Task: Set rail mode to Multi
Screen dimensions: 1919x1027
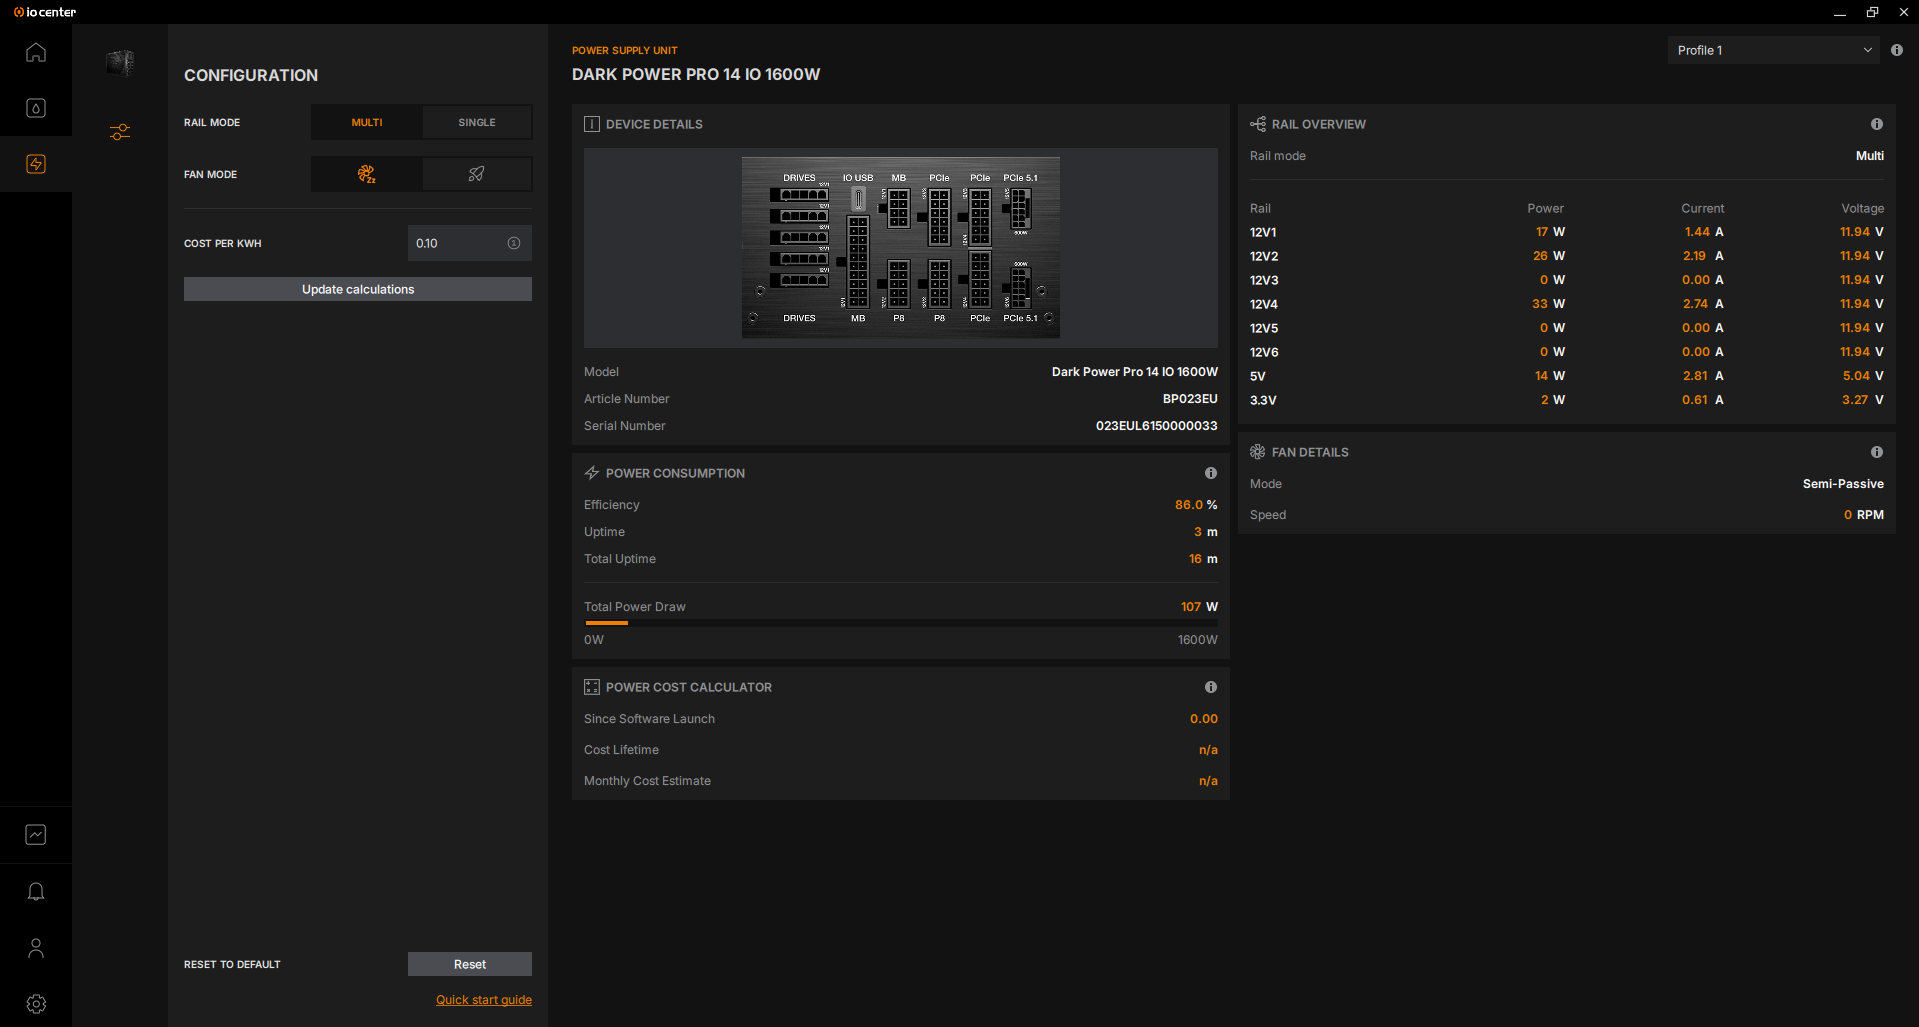Action: (x=367, y=122)
